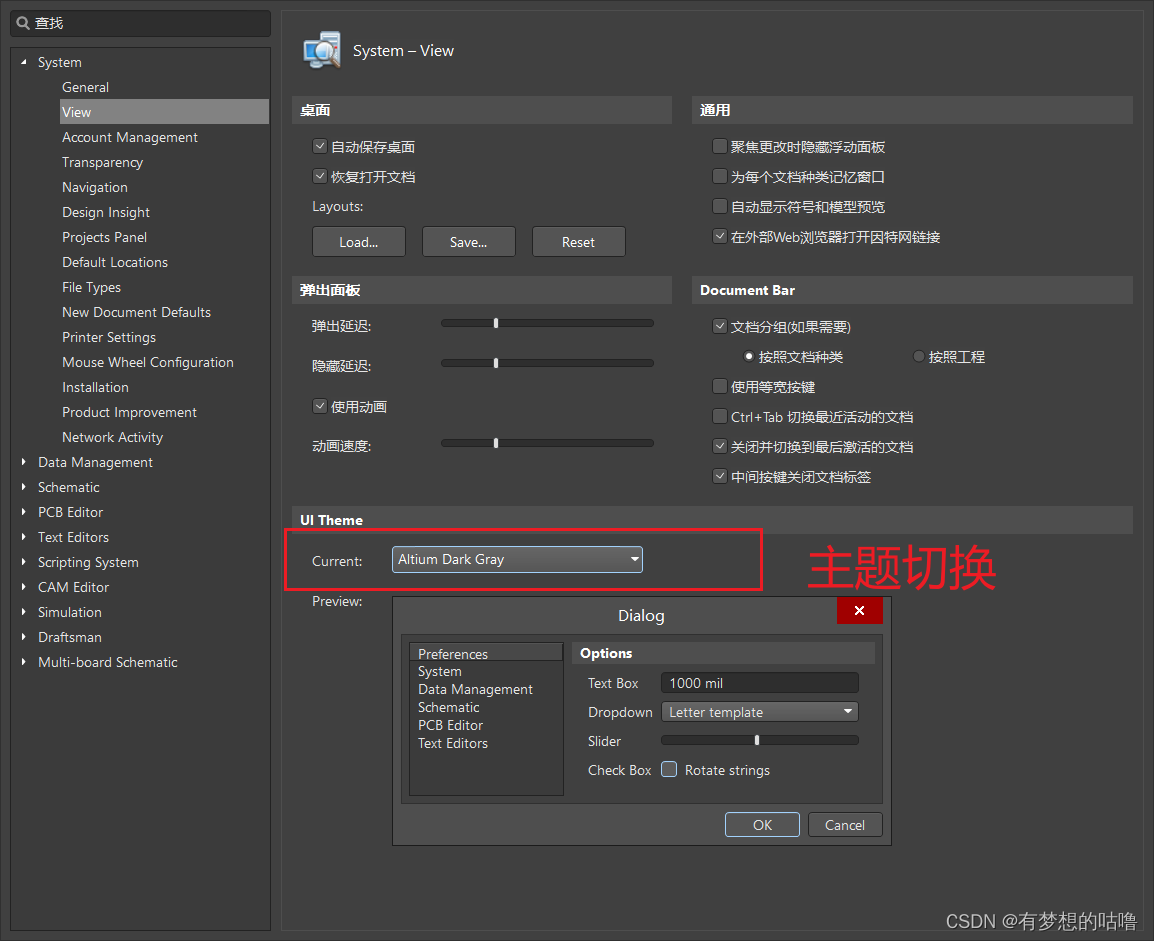1154x941 pixels.
Task: Toggle 使用动画 checkbox
Action: click(319, 406)
